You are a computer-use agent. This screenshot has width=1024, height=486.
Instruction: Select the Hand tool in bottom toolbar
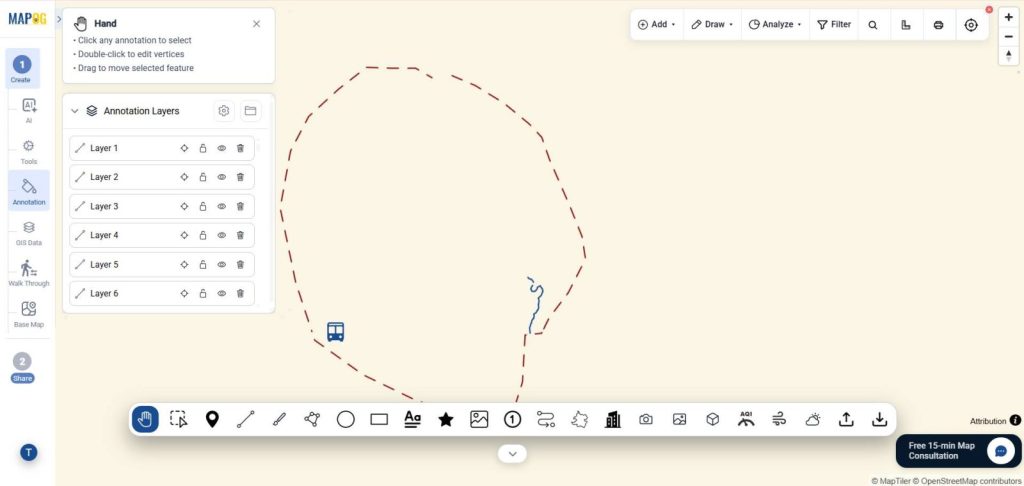click(145, 419)
